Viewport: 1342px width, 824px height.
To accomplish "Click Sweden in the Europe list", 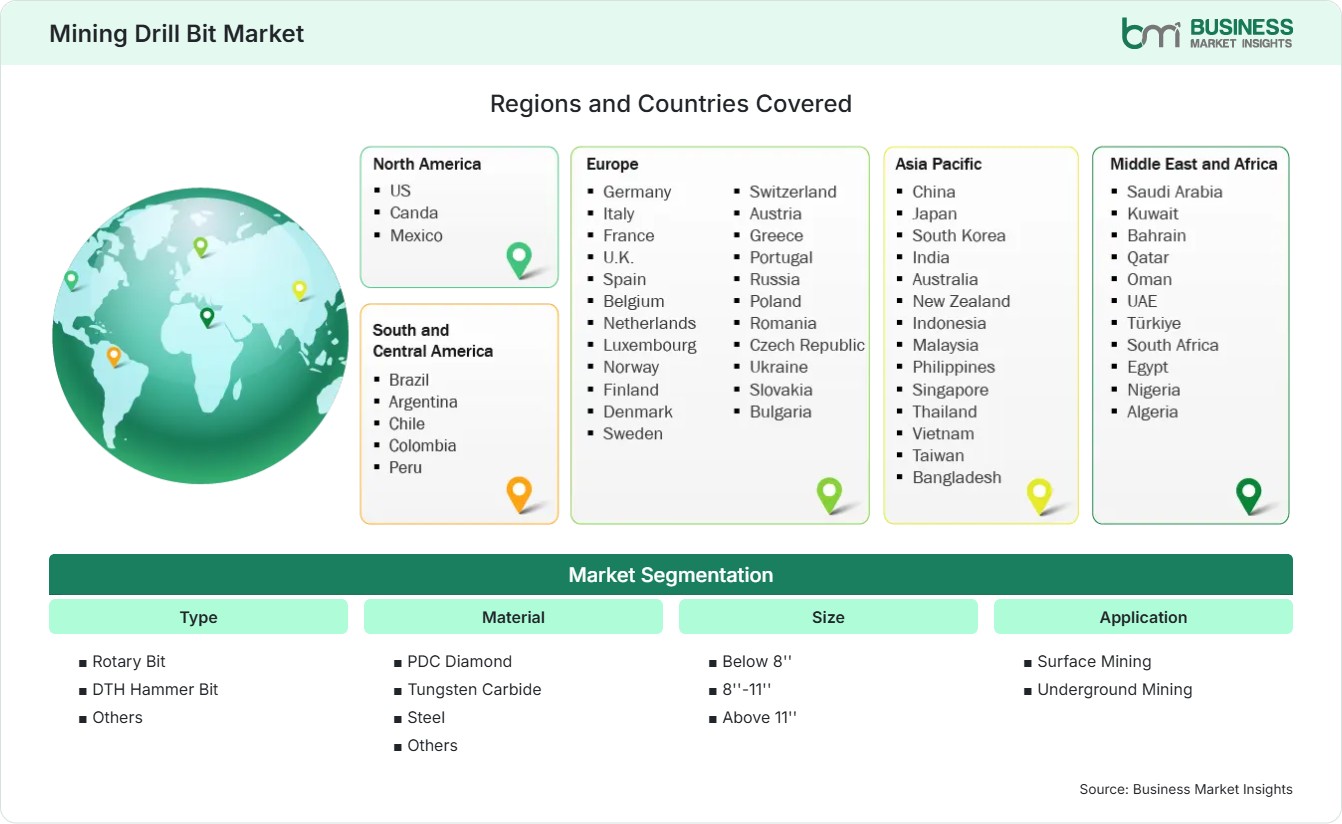I will [x=633, y=433].
